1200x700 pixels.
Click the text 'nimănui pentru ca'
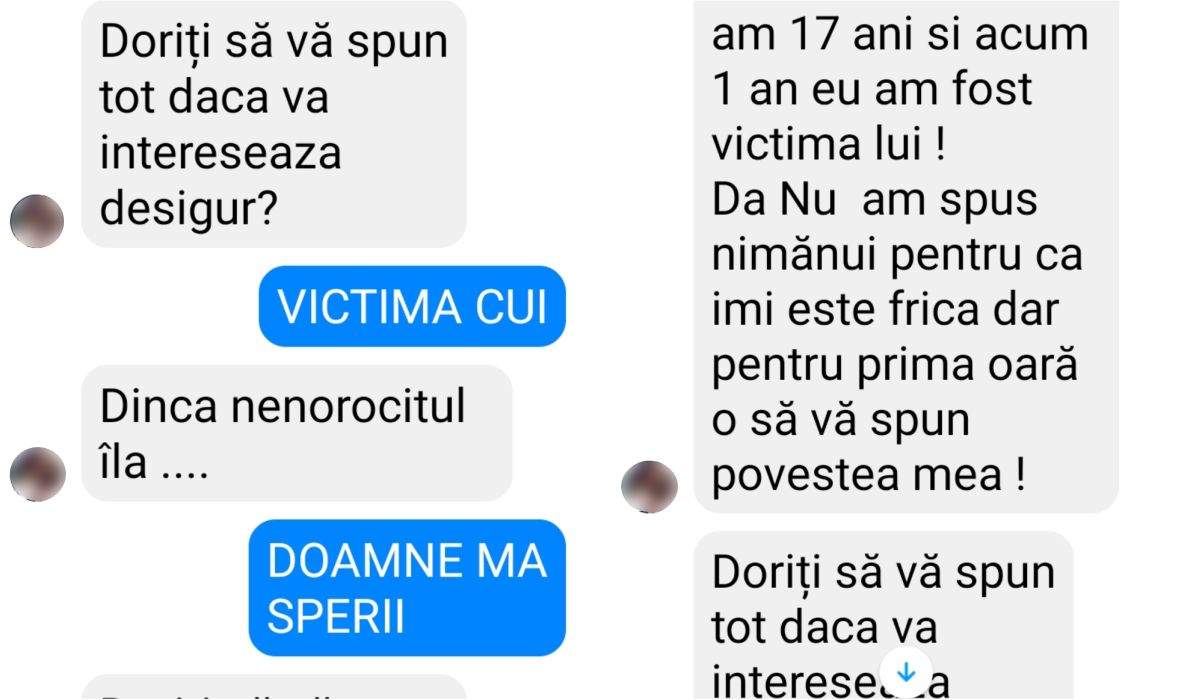(897, 256)
